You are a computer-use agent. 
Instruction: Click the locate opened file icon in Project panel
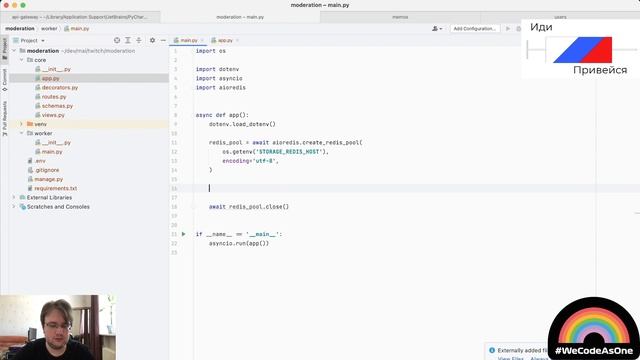click(117, 40)
